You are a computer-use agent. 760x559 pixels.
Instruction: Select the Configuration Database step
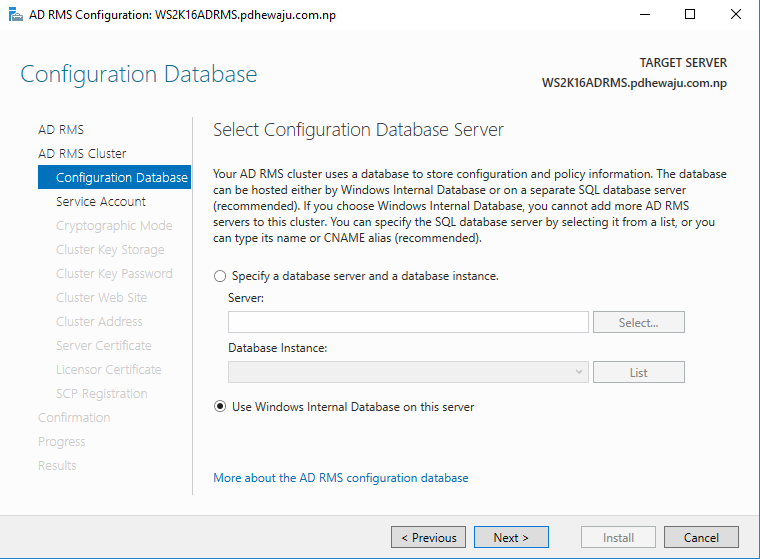click(114, 177)
